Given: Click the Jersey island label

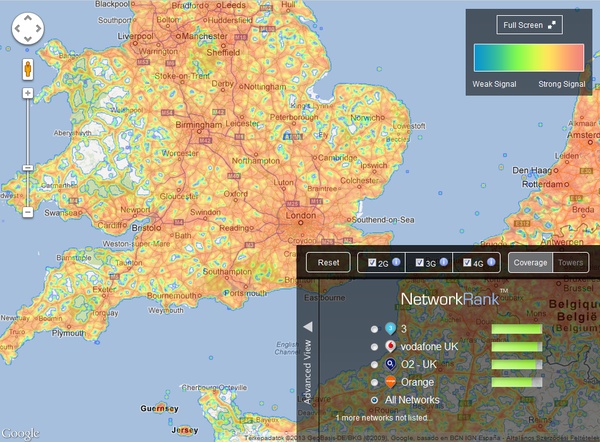Looking at the screenshot, I should [x=185, y=430].
